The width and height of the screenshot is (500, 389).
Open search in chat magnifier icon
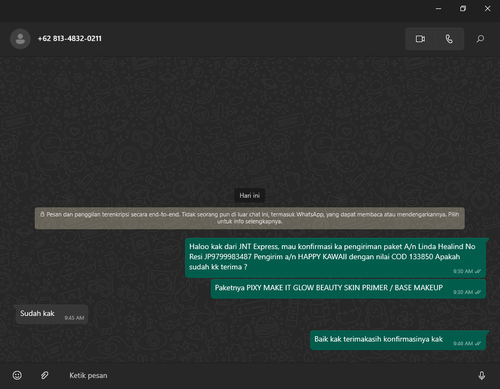(480, 39)
